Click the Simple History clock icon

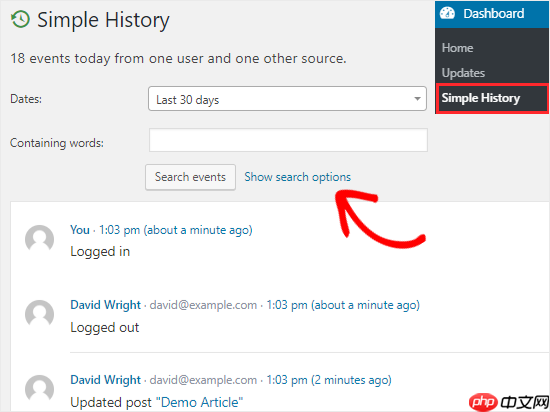(20, 19)
